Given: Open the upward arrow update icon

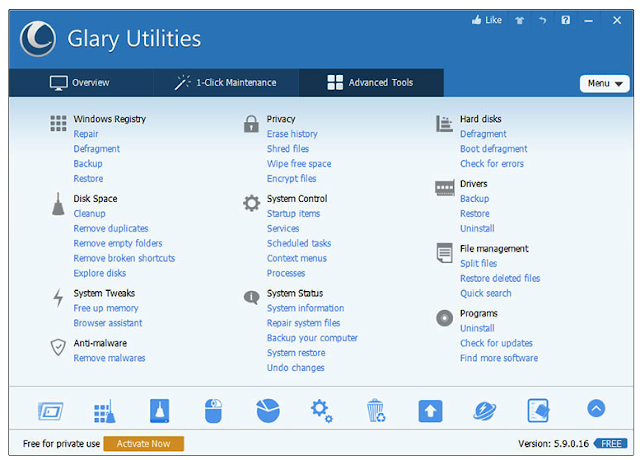Looking at the screenshot, I should click(430, 411).
